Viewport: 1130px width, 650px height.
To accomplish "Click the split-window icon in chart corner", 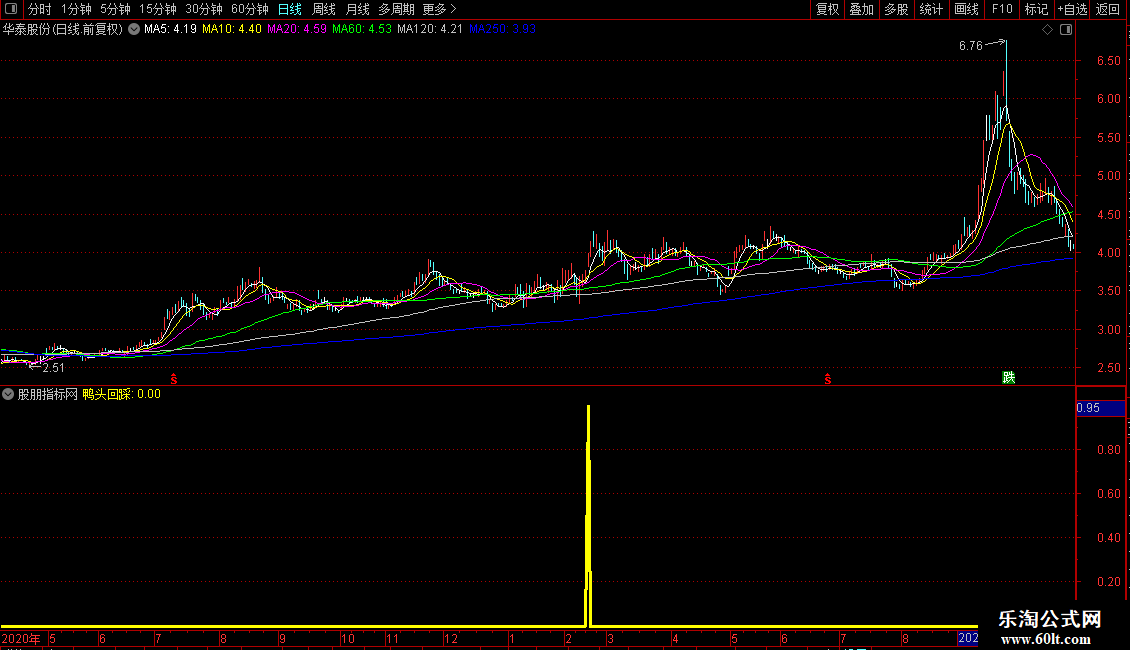I will click(1066, 30).
